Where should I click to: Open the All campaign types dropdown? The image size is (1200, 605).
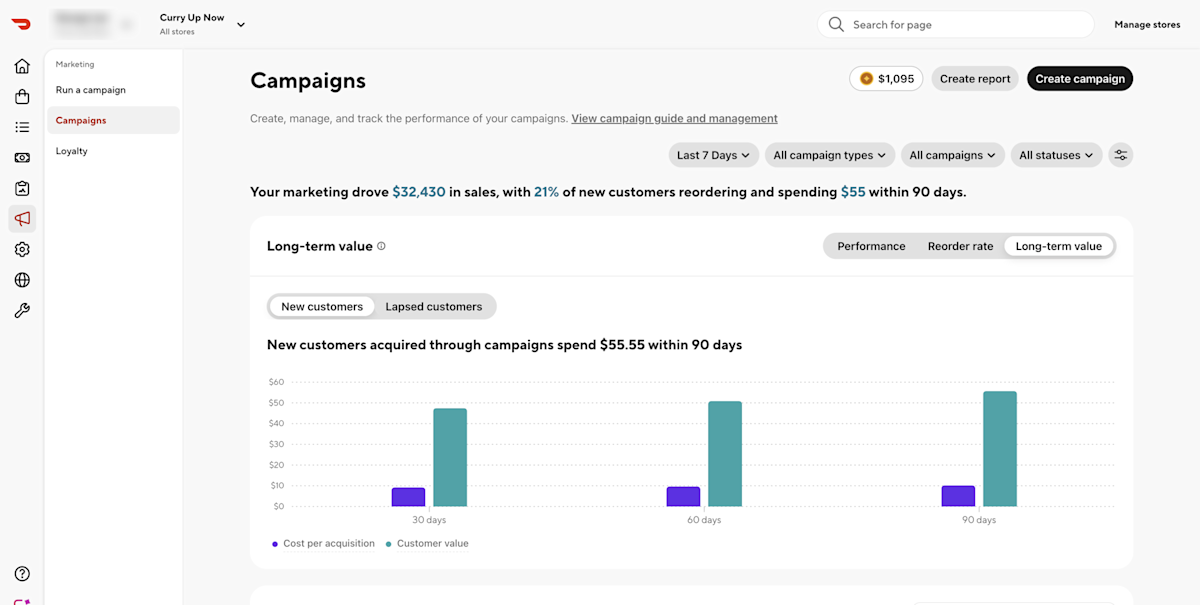click(830, 155)
